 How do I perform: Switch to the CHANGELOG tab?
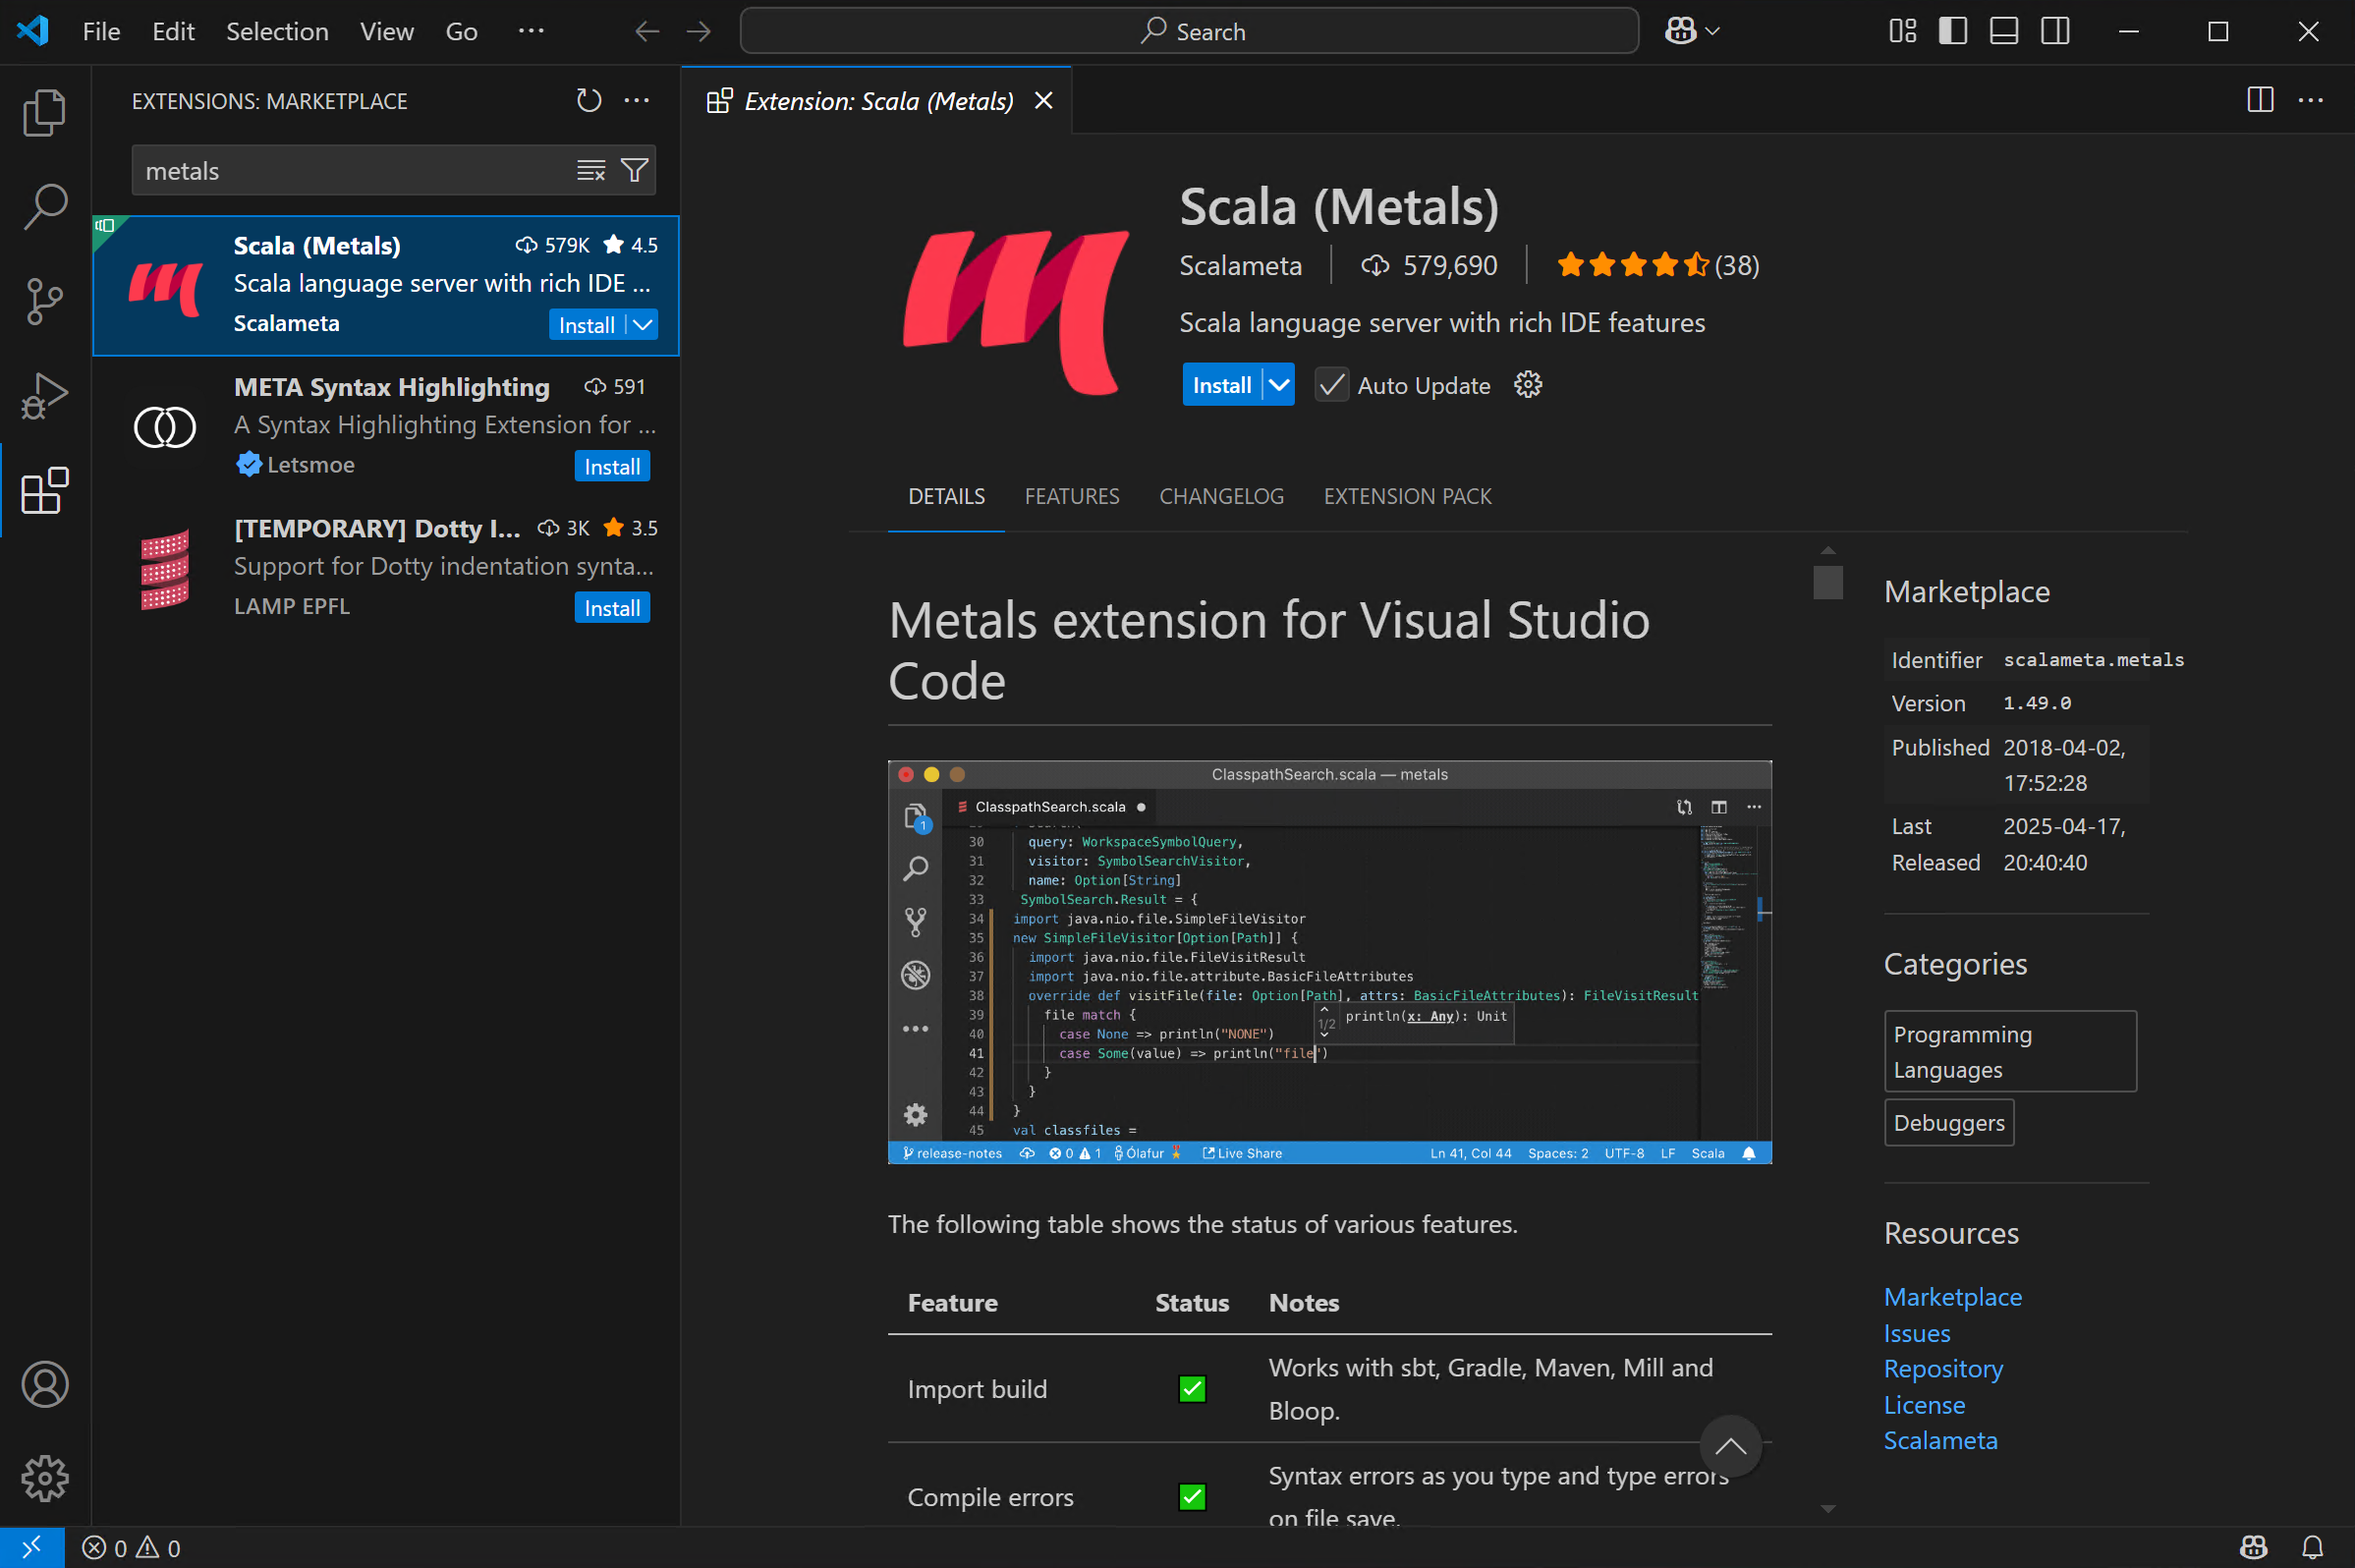click(1221, 496)
